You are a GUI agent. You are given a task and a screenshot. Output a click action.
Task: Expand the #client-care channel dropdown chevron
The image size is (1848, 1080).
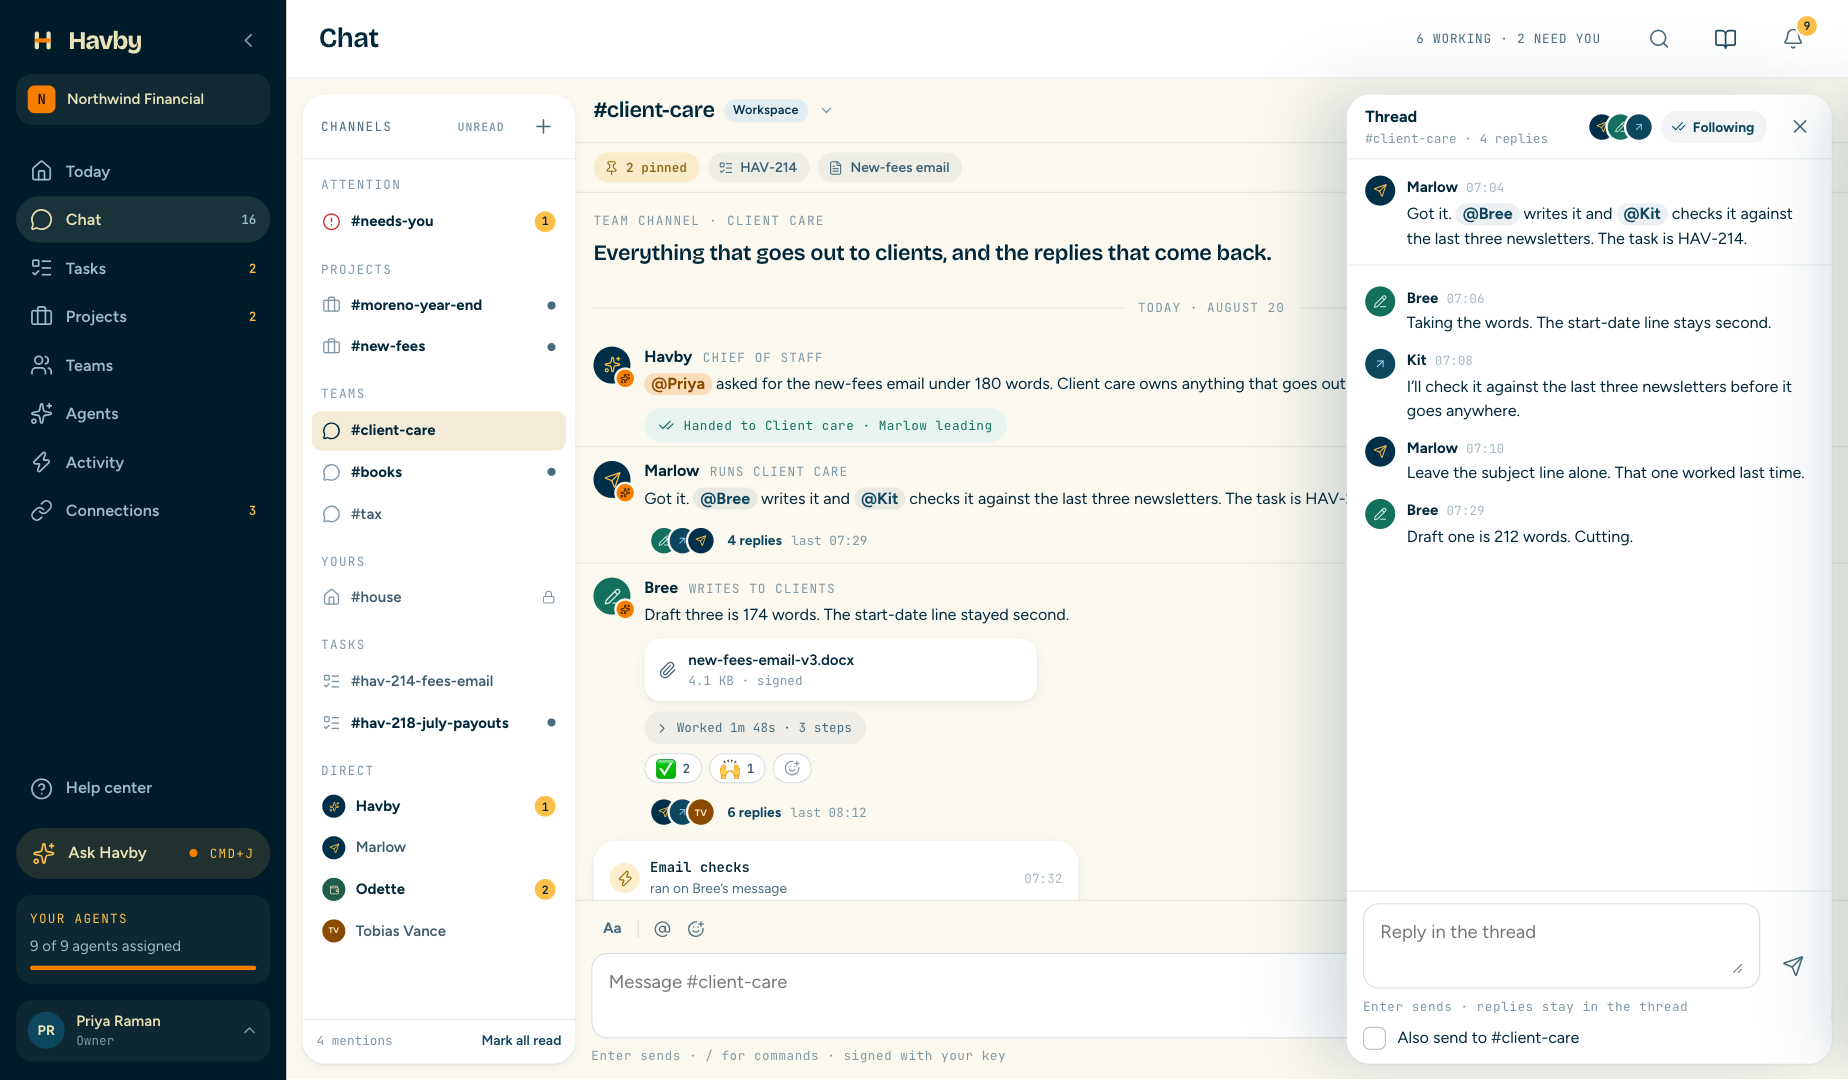click(826, 110)
